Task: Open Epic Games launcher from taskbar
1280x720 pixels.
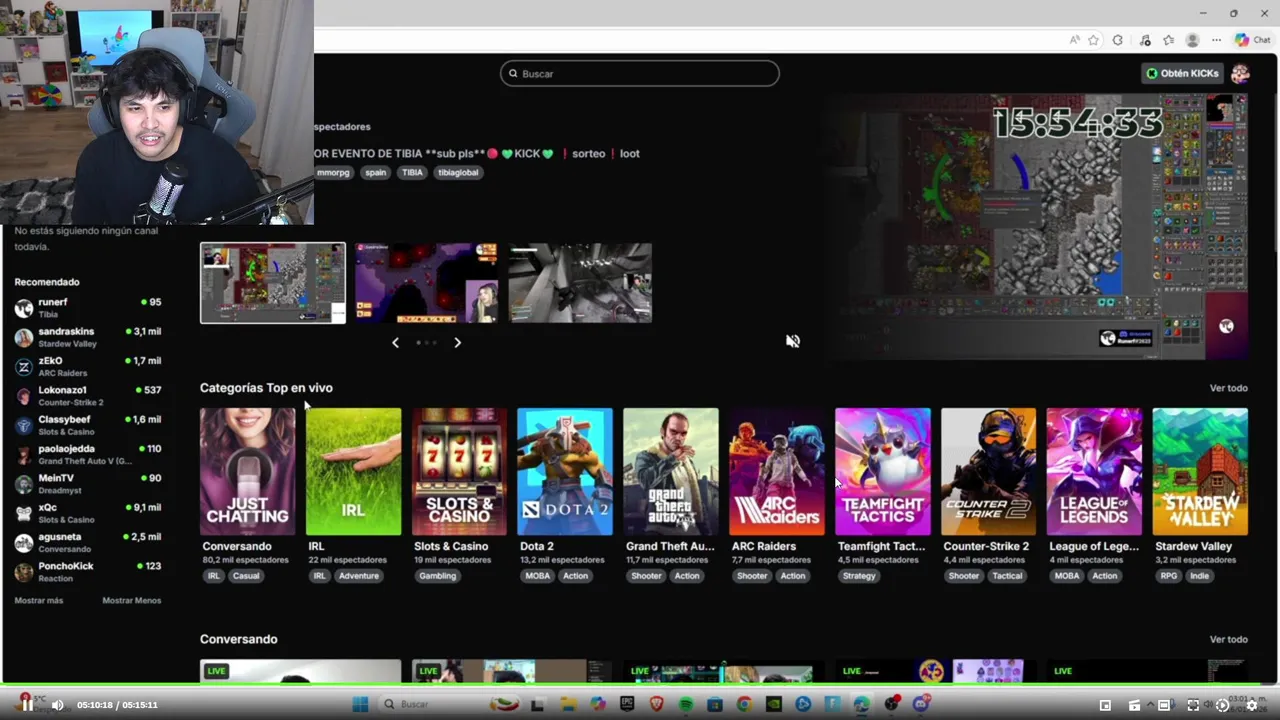Action: 627,704
